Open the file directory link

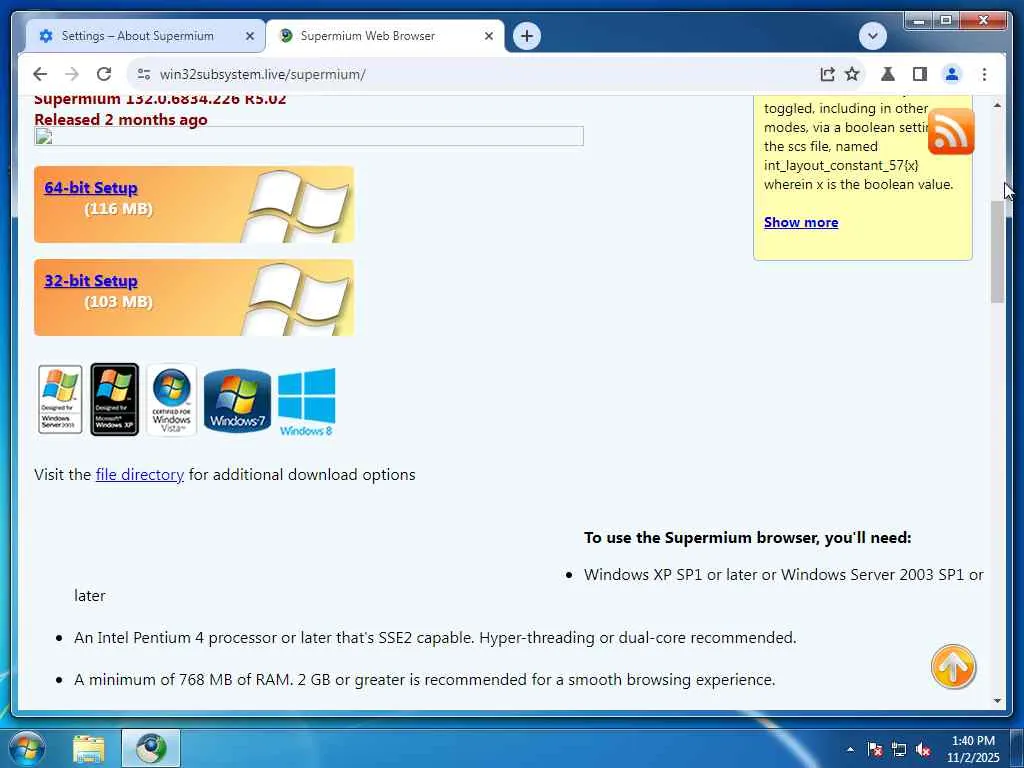(139, 474)
